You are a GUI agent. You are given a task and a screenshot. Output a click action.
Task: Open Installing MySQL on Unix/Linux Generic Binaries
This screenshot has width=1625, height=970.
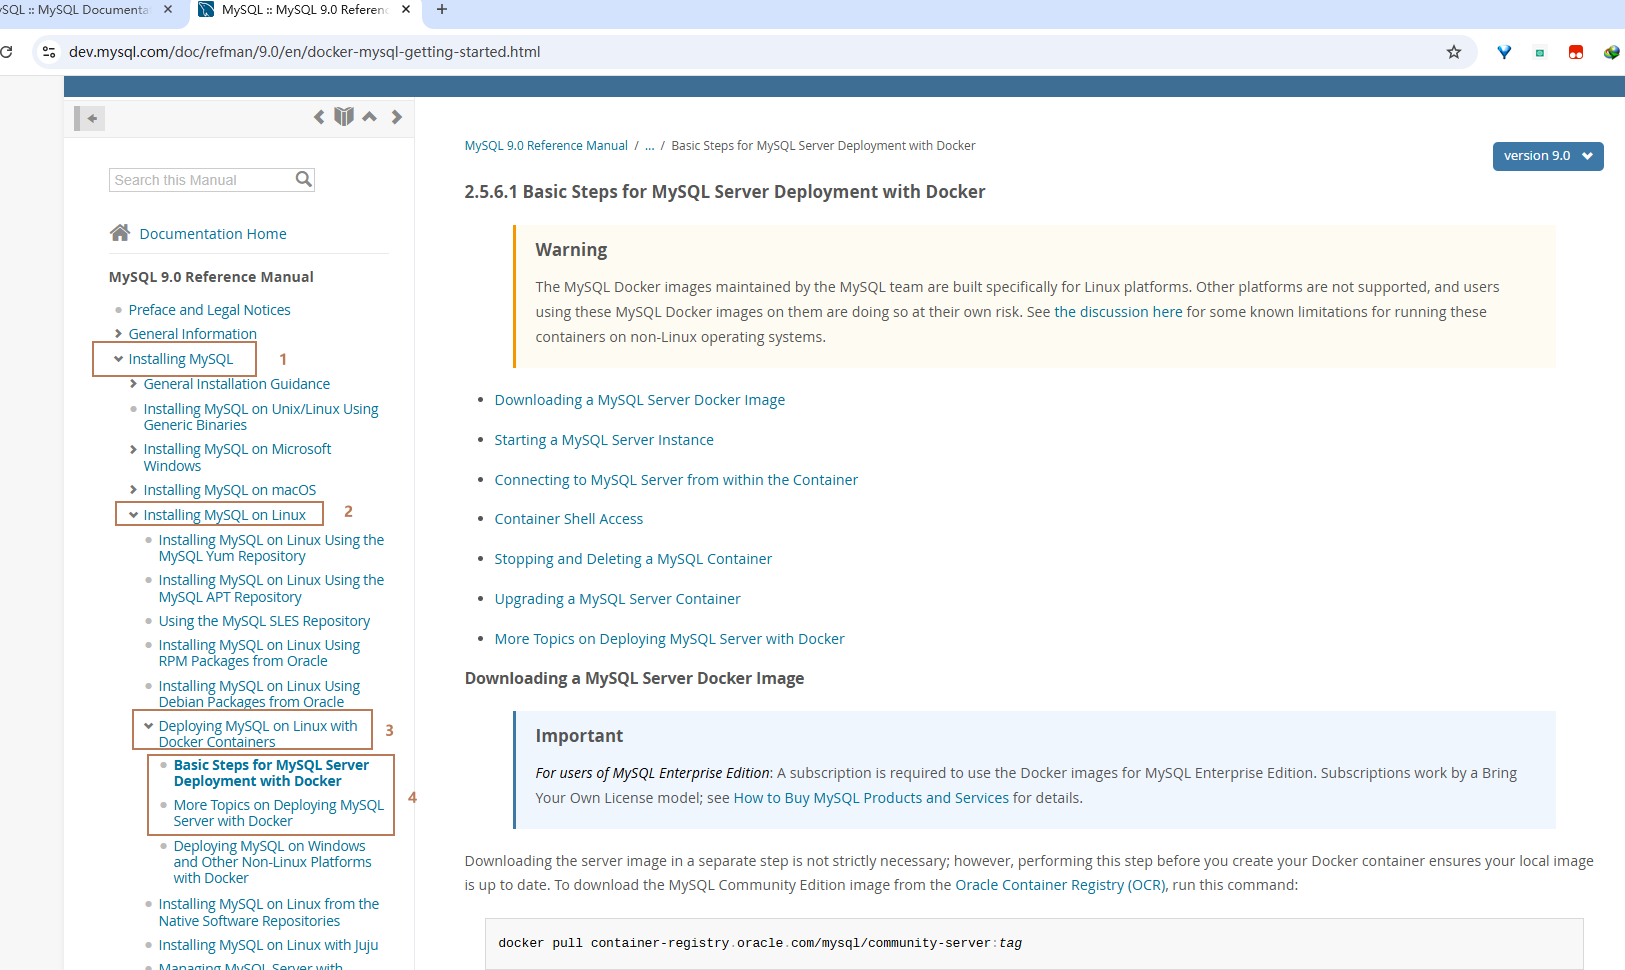(x=261, y=417)
